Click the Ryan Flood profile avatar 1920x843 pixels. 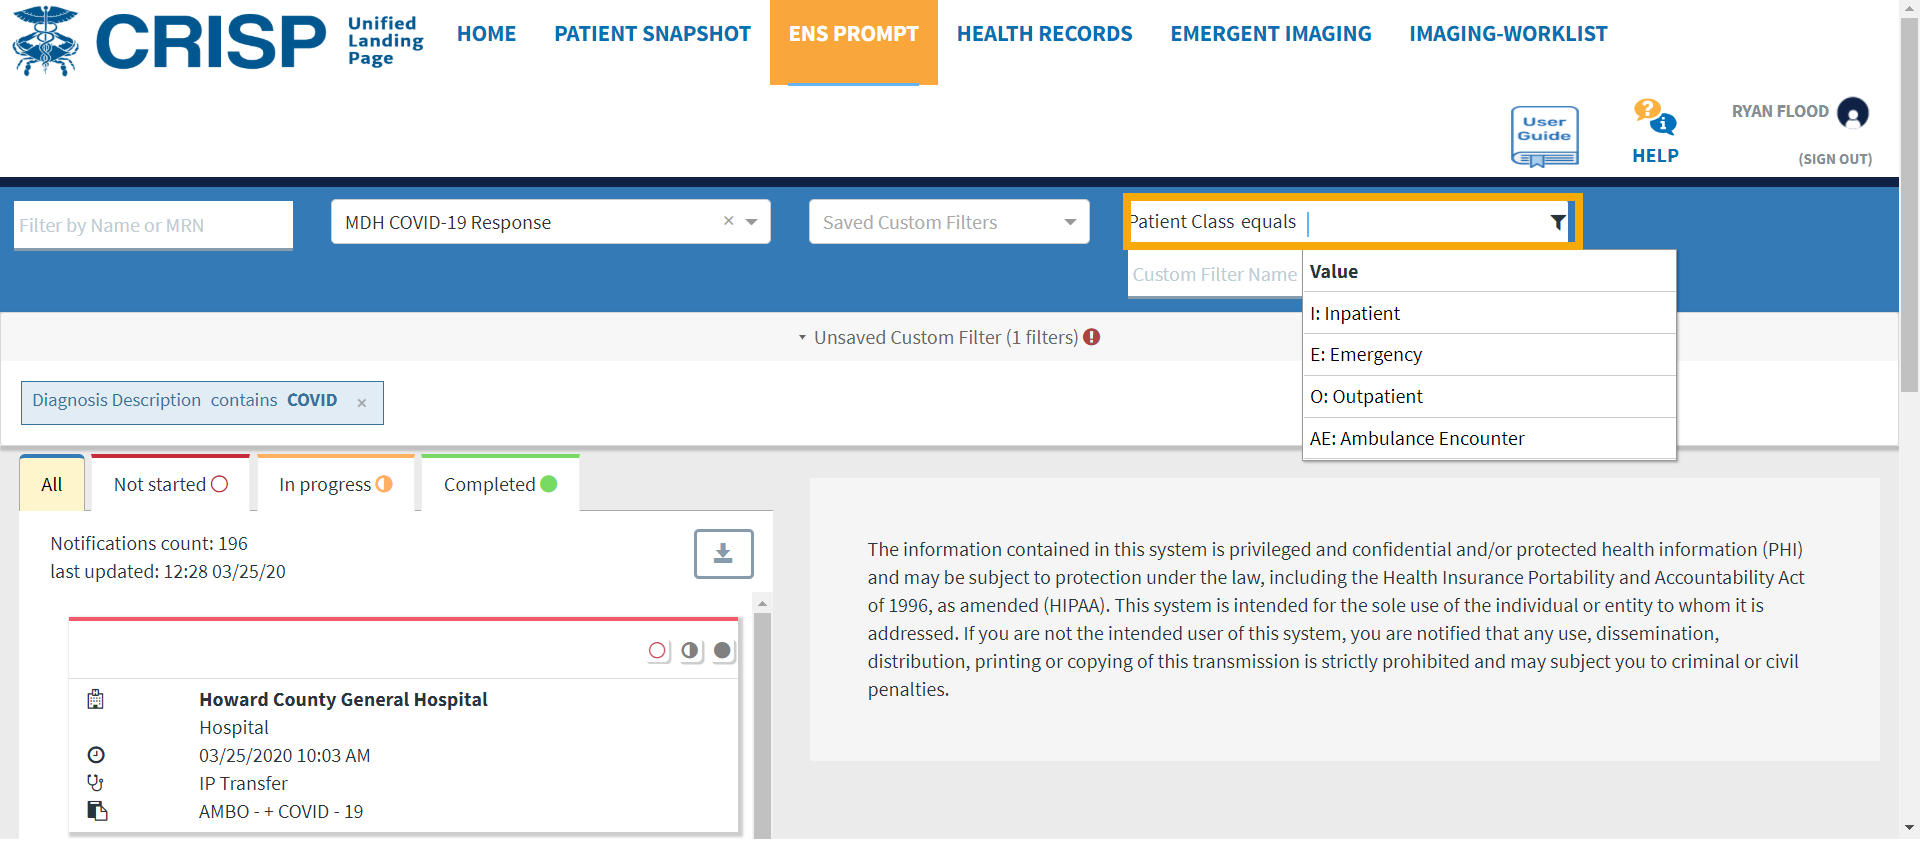[1852, 113]
